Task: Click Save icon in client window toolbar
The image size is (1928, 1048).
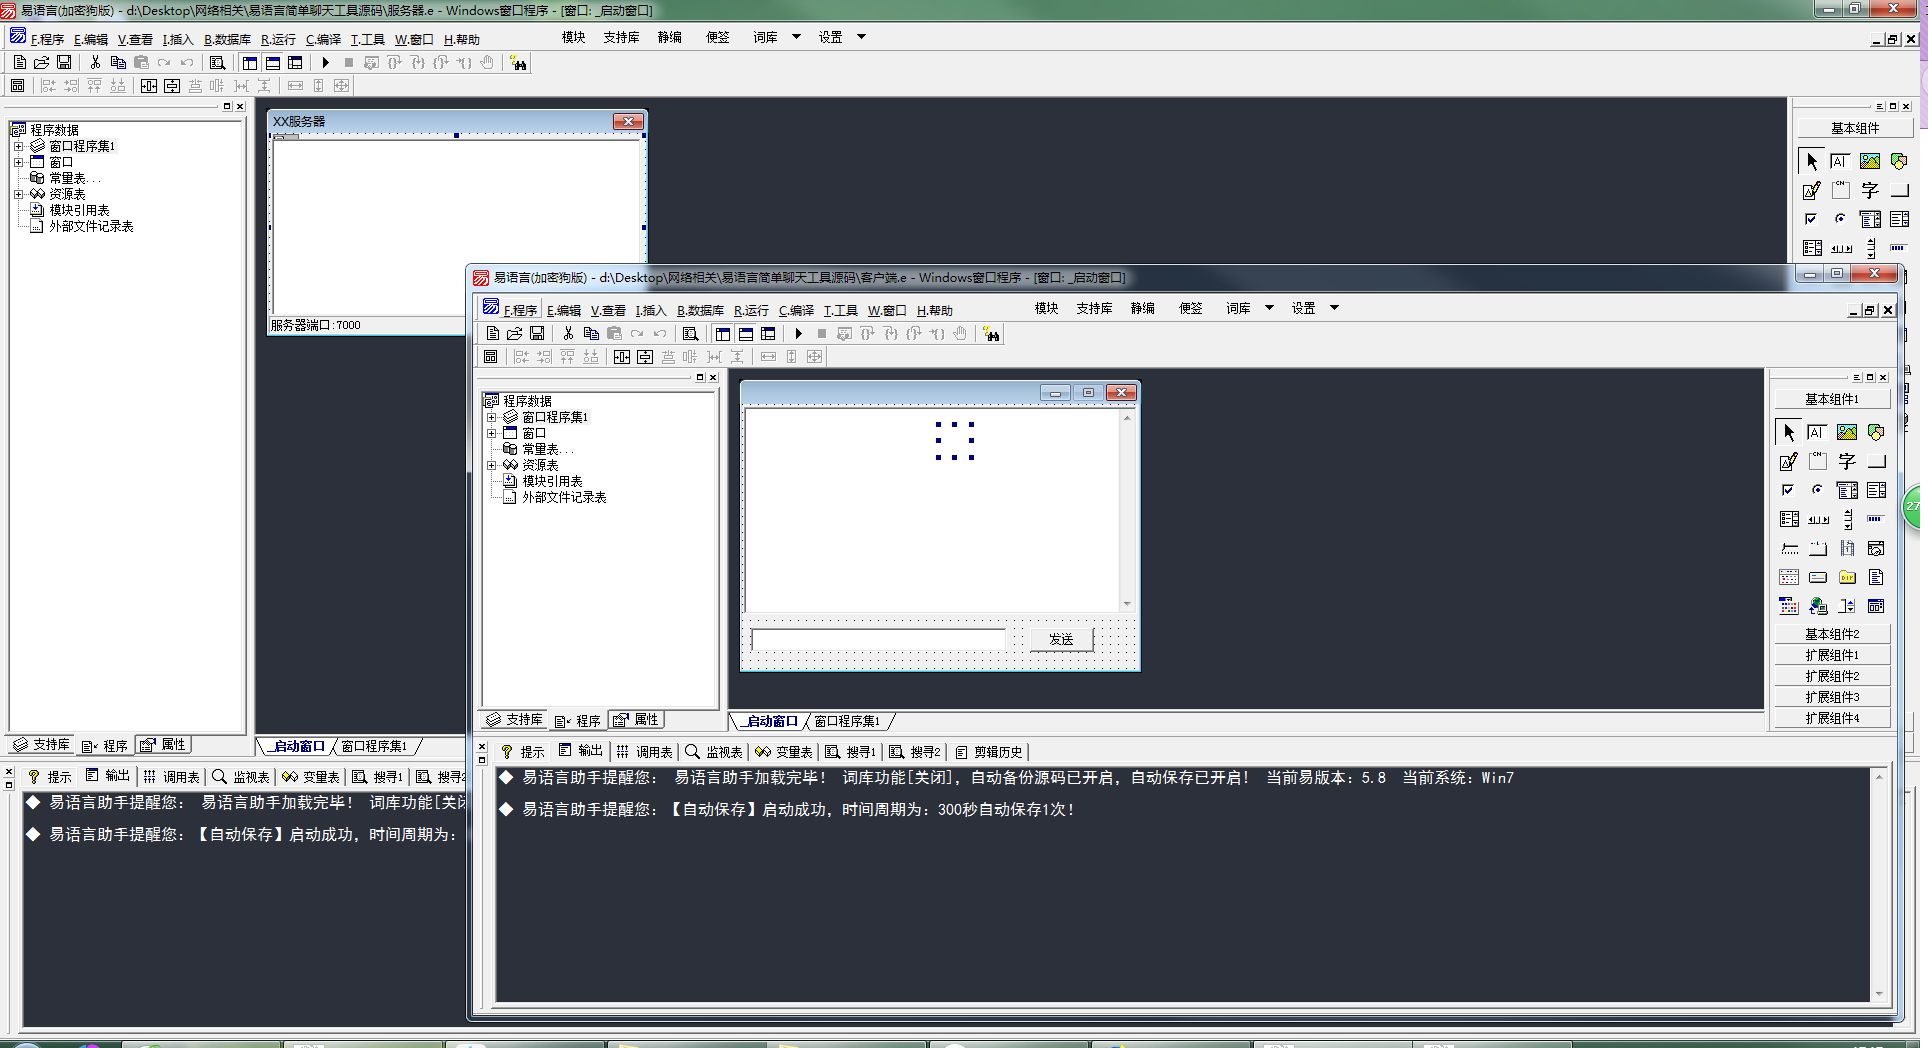Action: [537, 333]
